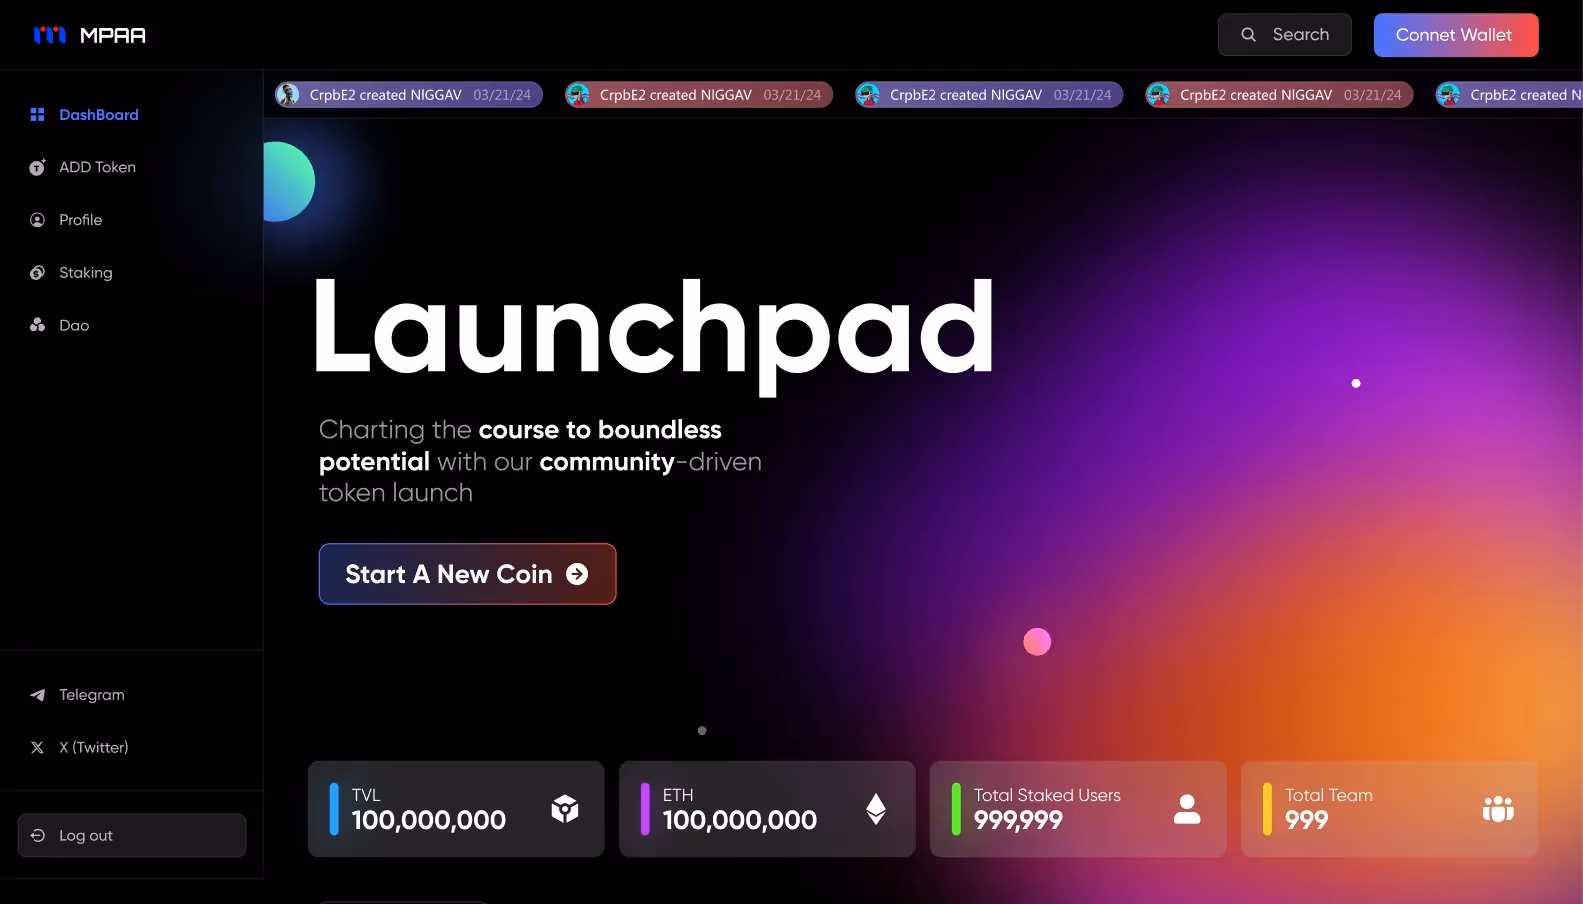Screen dimensions: 1583x904
Task: Click the cube icon in TVL card
Action: tap(565, 809)
